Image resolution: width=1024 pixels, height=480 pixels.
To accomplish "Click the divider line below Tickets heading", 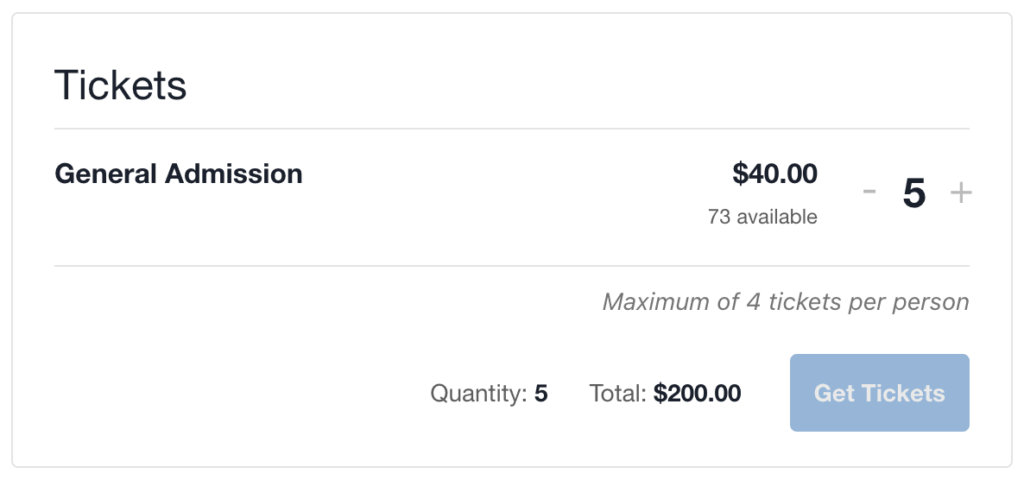I will click(511, 129).
